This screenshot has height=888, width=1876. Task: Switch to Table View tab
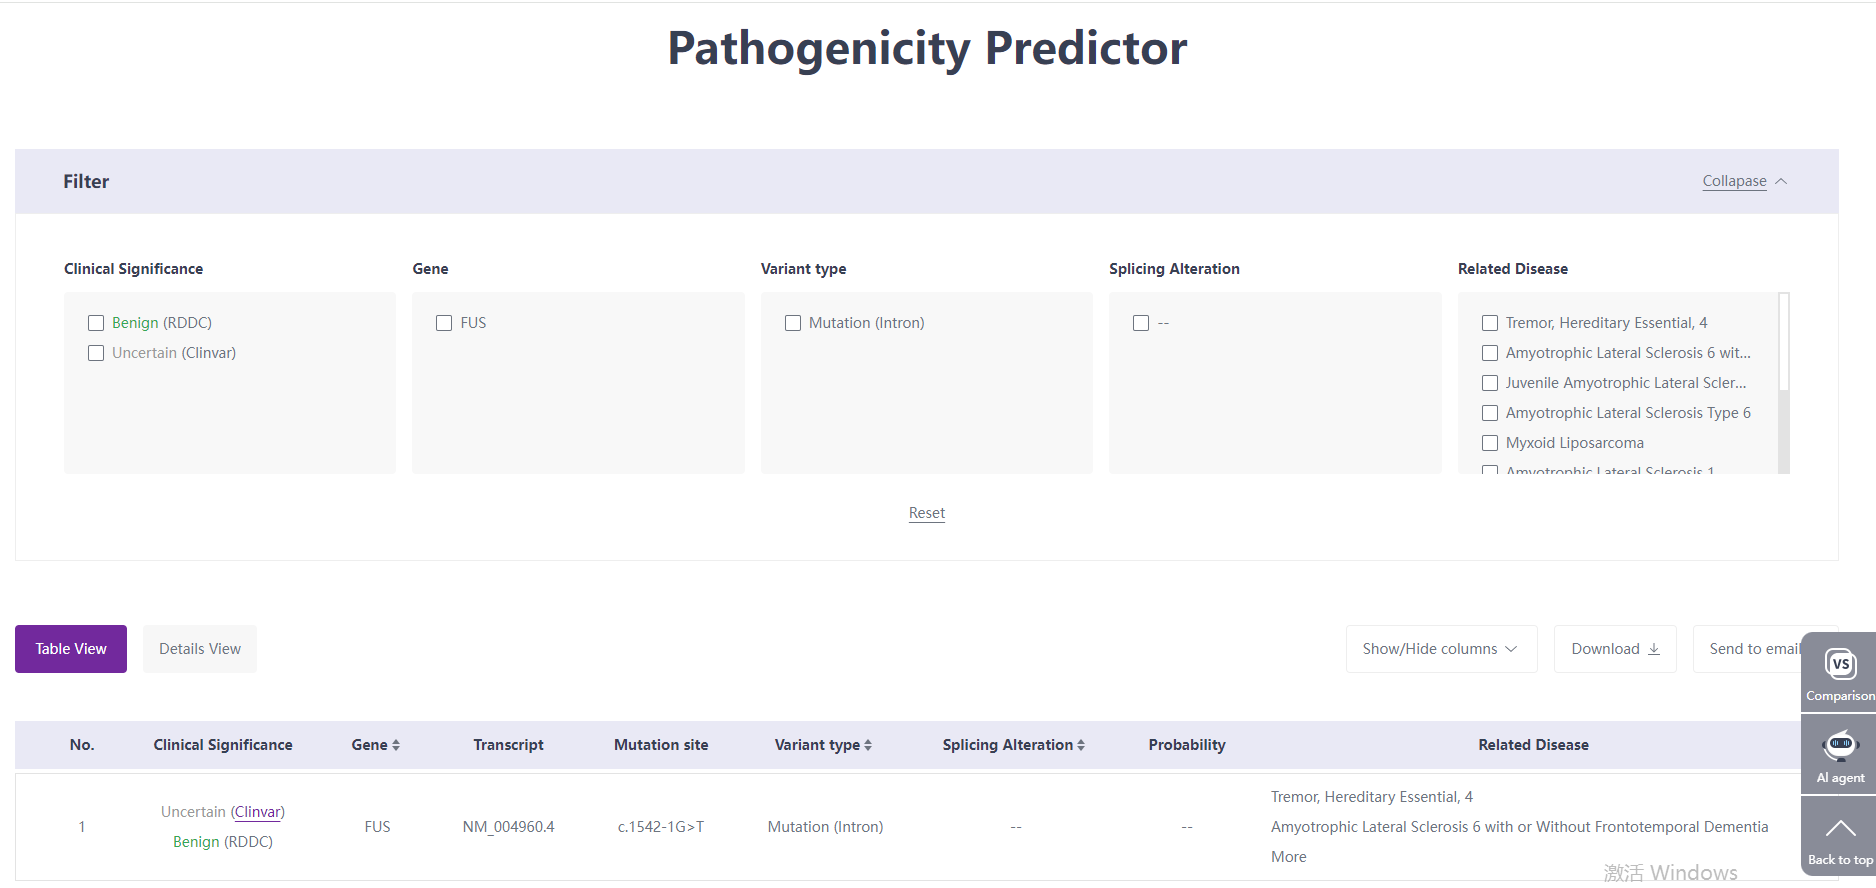71,649
